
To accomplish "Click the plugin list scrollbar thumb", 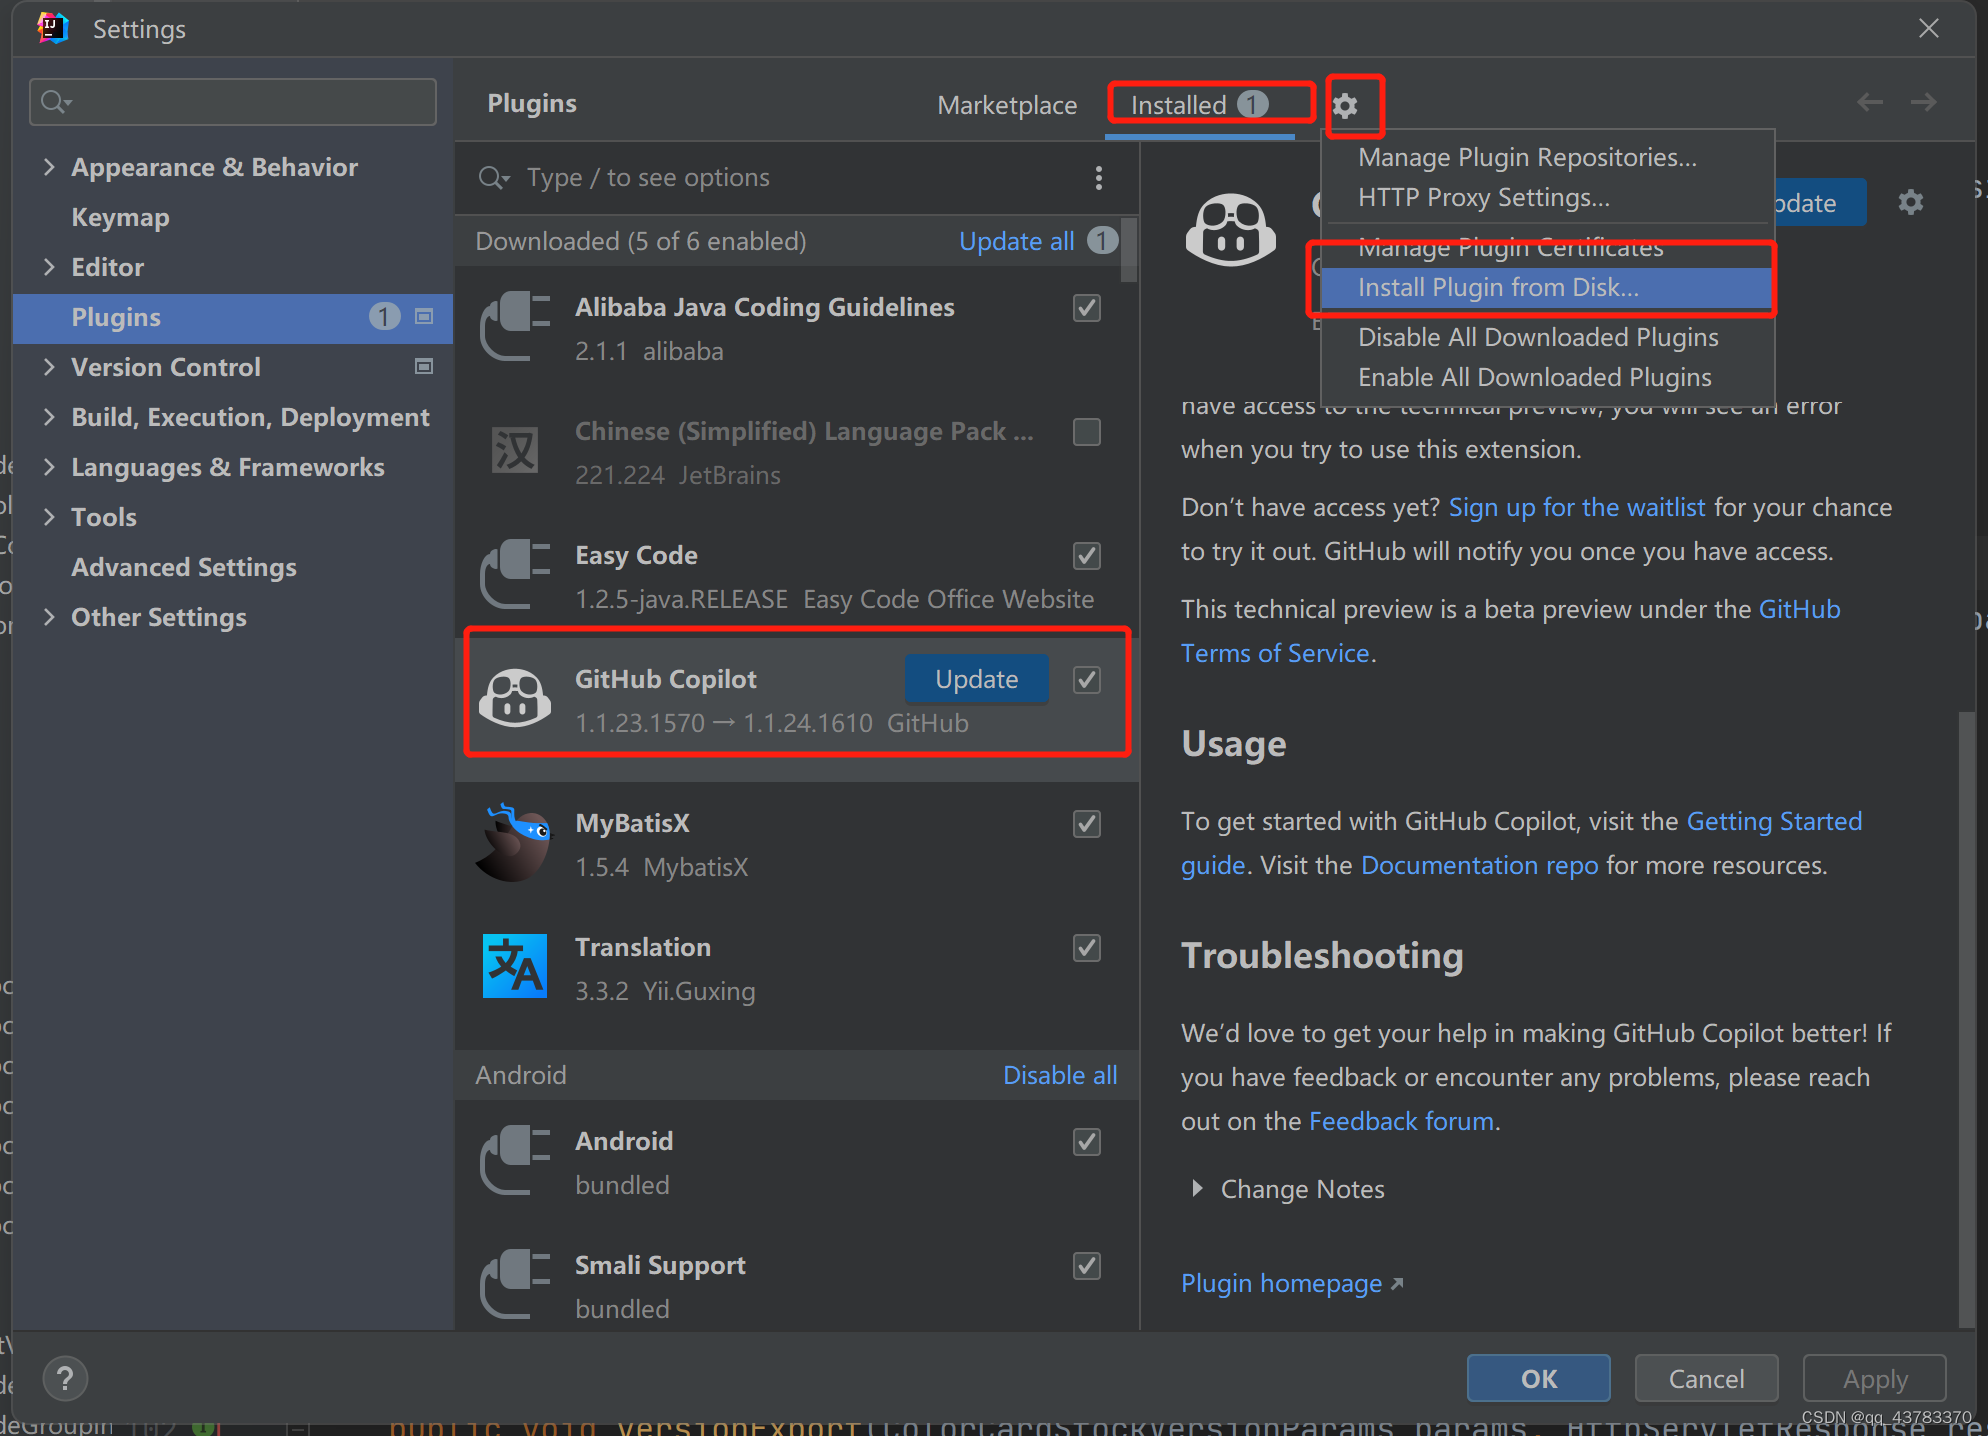I will 1129,250.
